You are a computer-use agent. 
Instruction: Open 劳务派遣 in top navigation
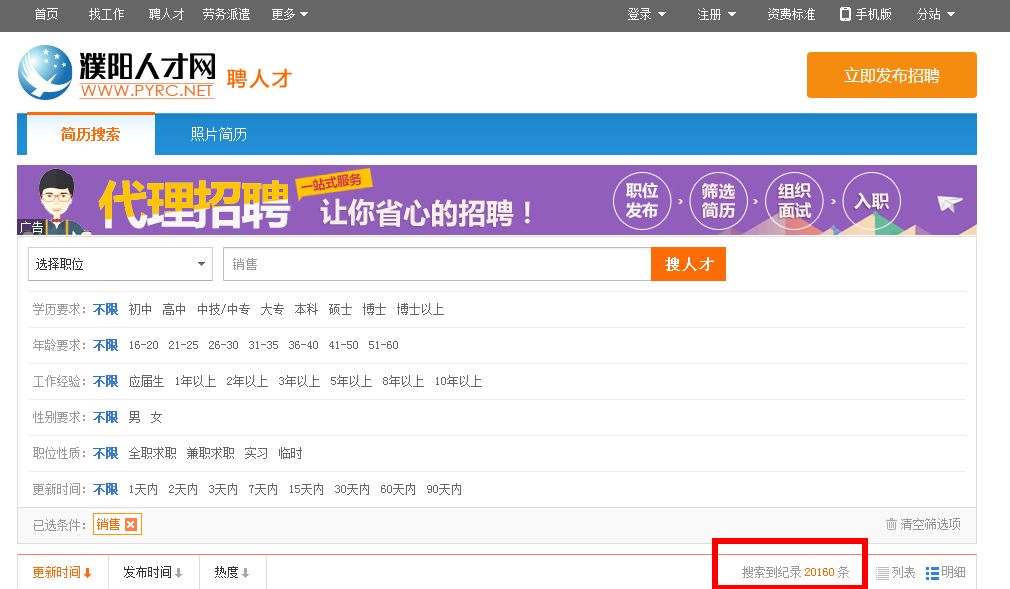[x=226, y=14]
